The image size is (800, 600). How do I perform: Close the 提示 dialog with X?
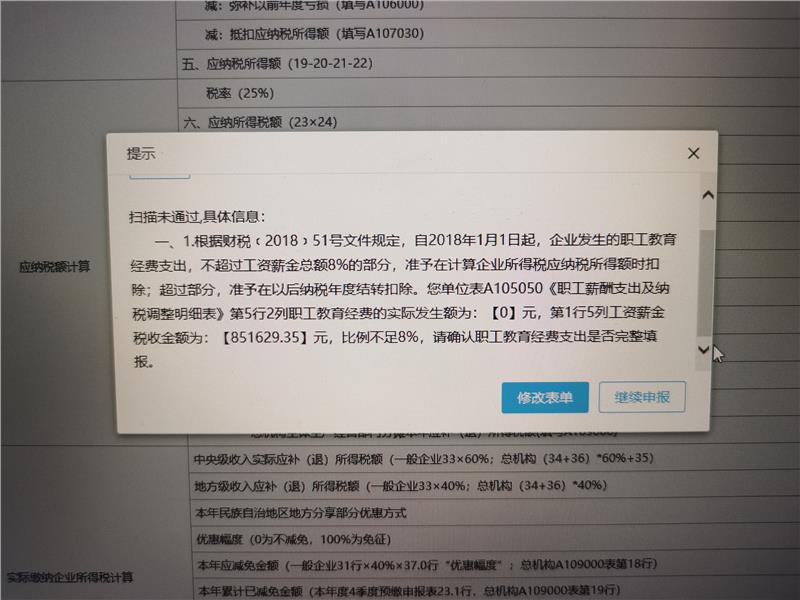694,153
